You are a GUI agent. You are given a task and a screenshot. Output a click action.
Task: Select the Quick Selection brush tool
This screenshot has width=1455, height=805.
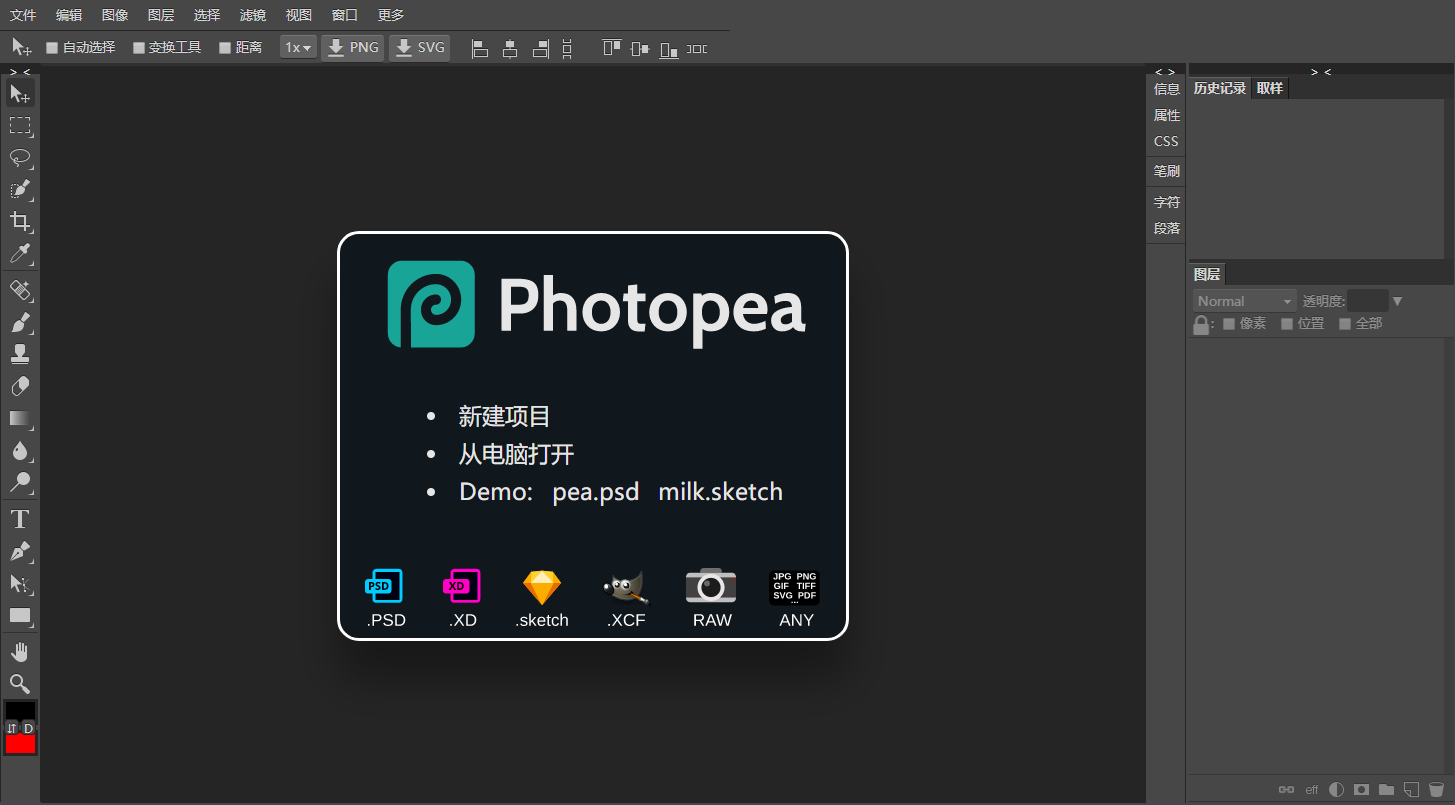(20, 190)
